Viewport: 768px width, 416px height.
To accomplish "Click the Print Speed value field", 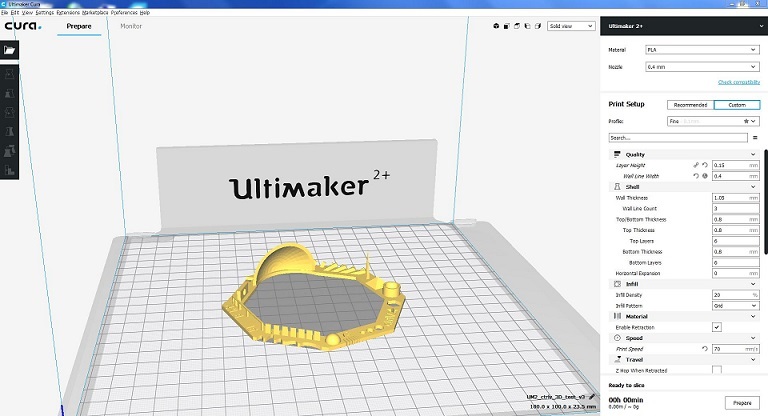I will 736,349.
